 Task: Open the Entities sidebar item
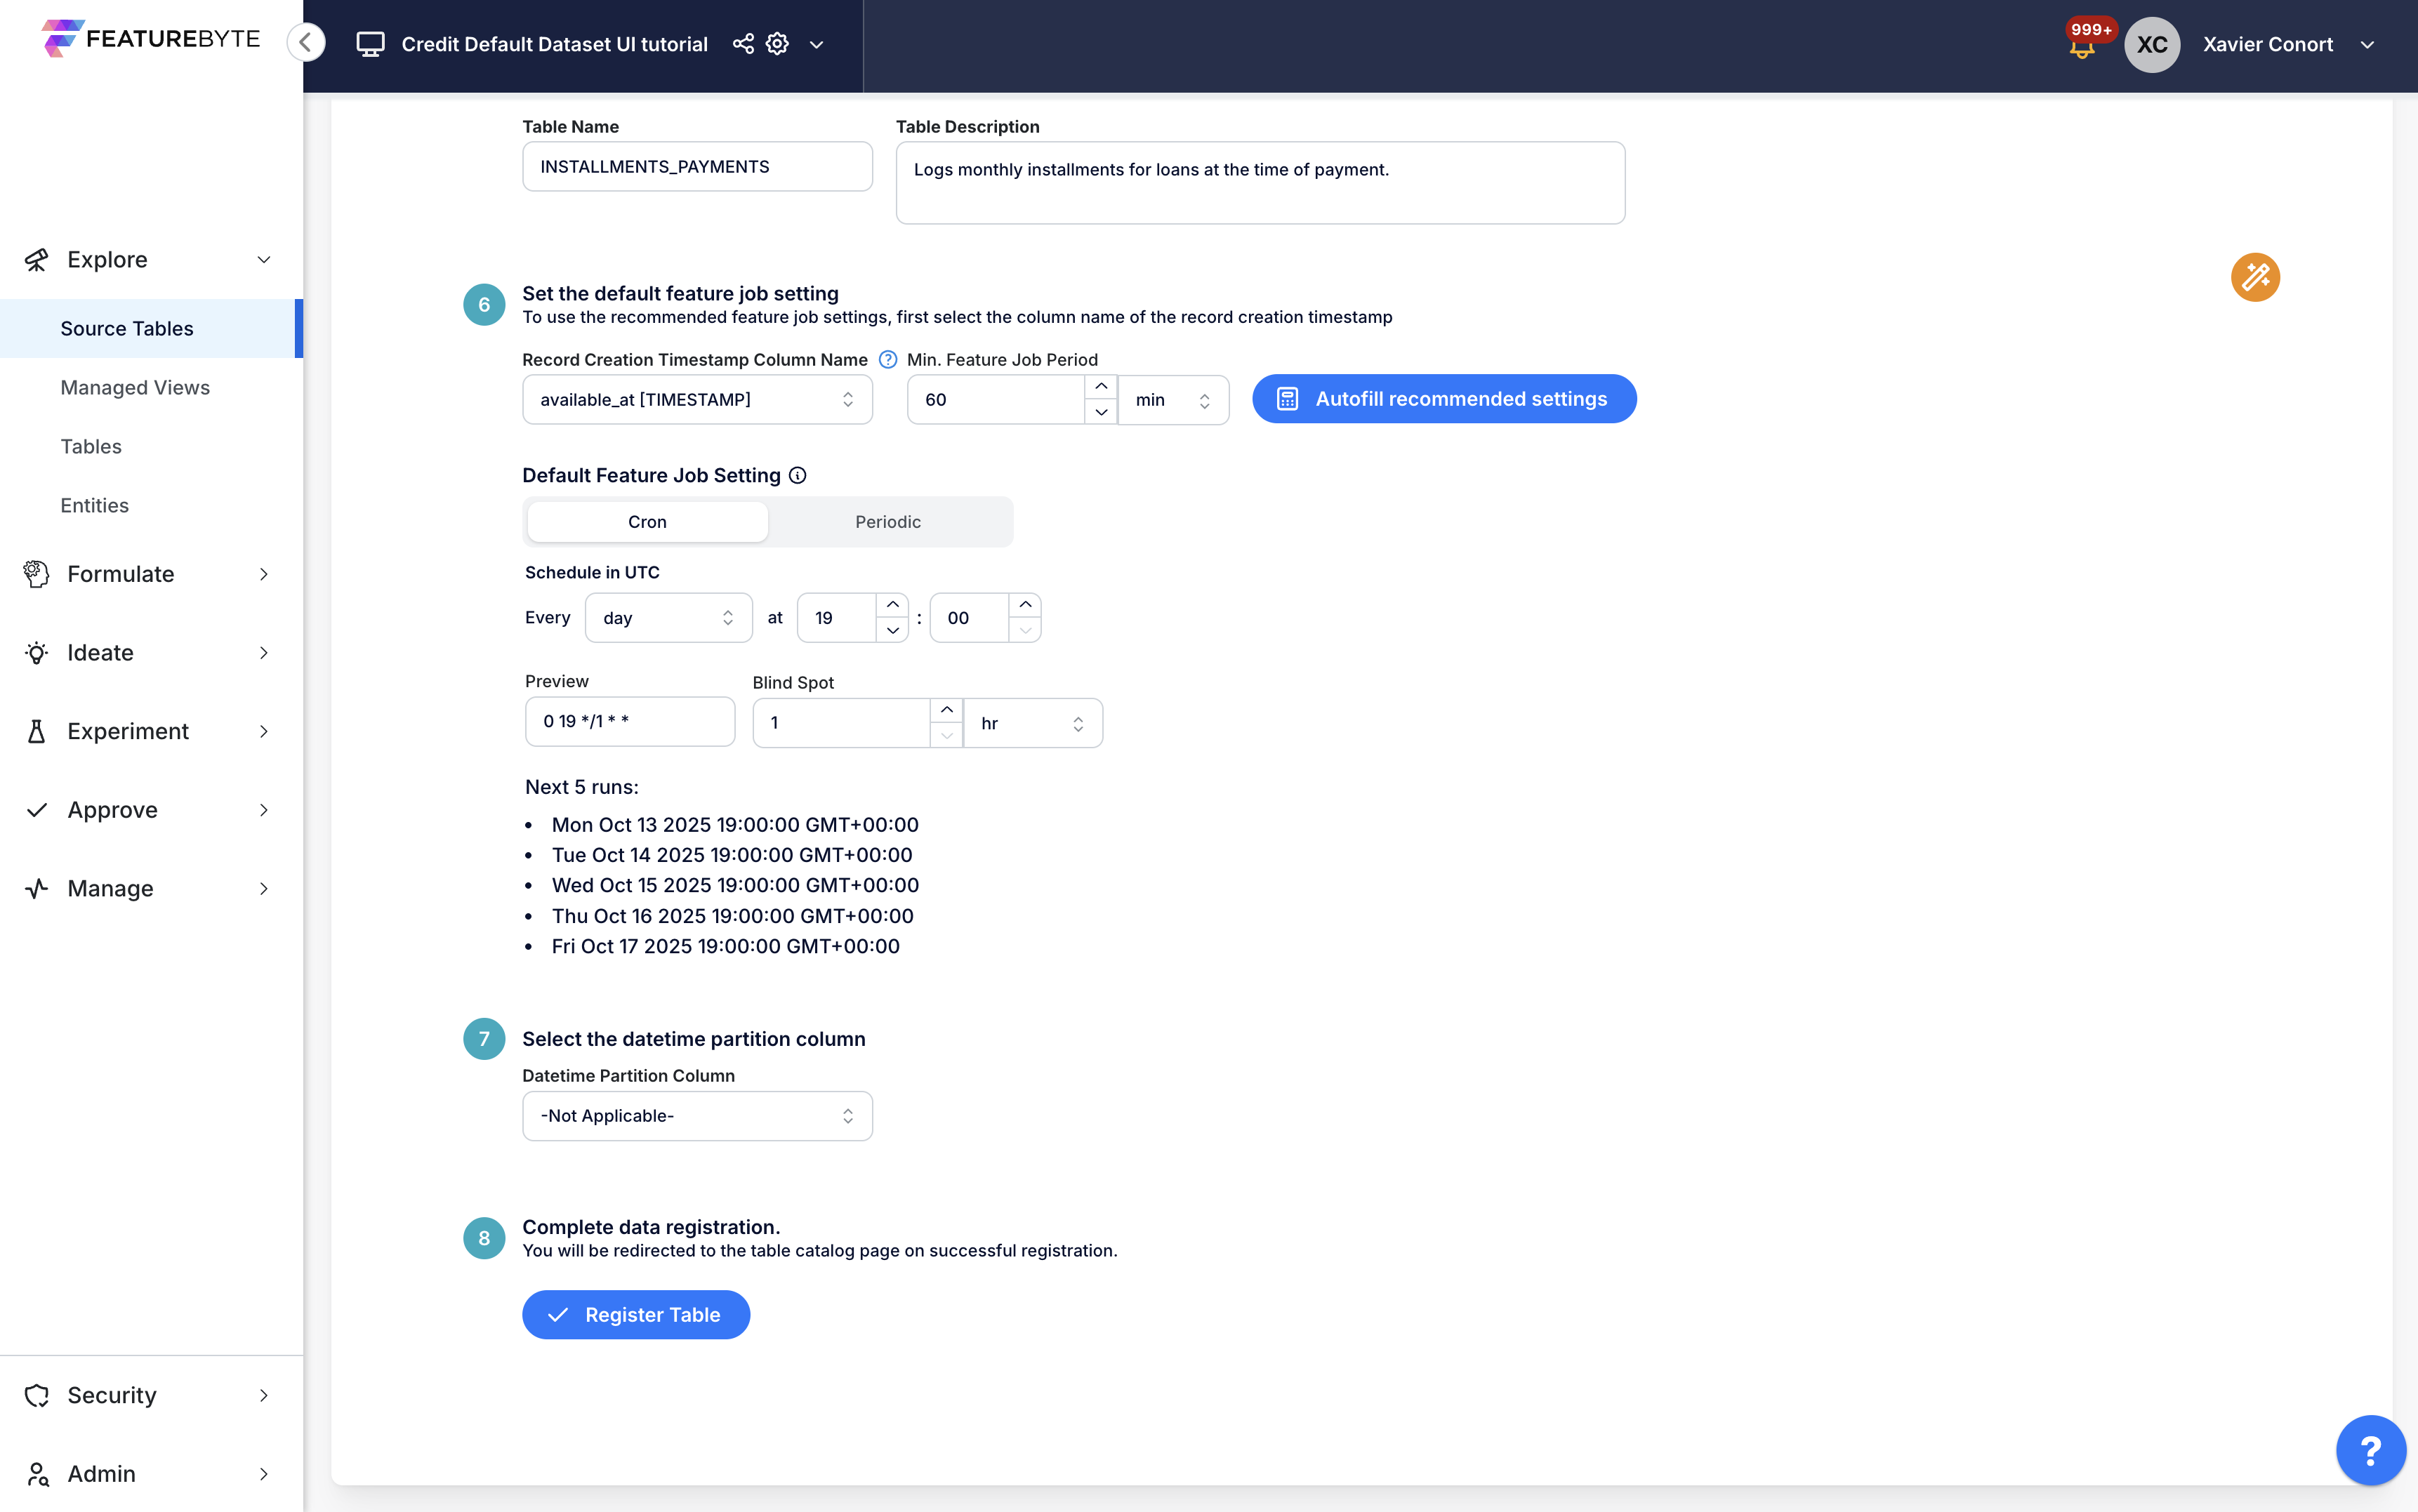pos(94,505)
